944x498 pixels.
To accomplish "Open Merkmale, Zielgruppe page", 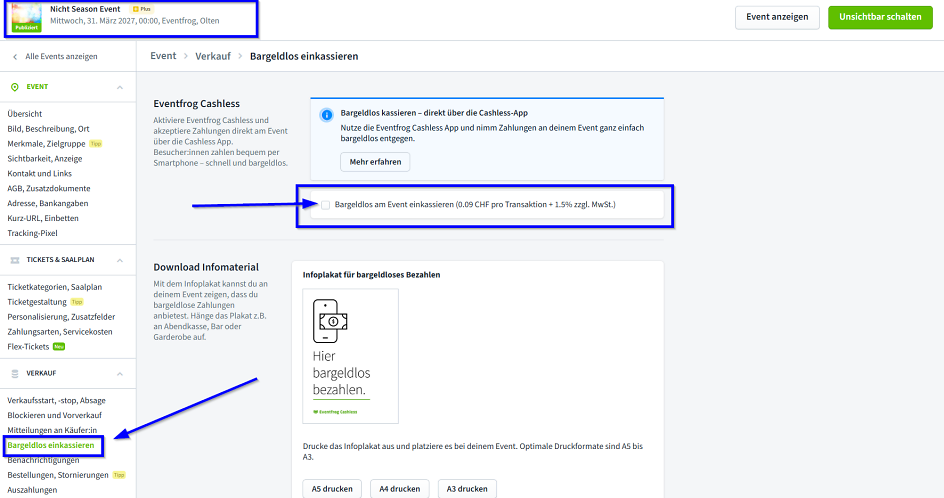I will pos(46,144).
